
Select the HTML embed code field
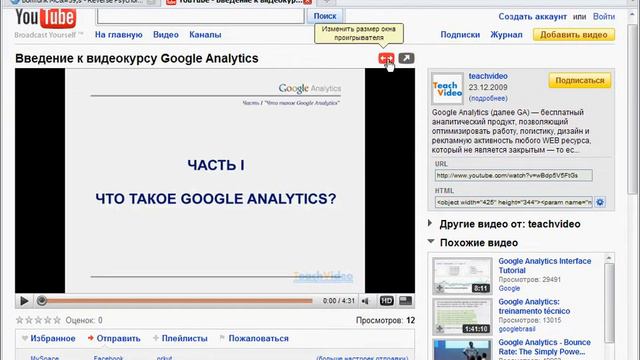coord(513,202)
